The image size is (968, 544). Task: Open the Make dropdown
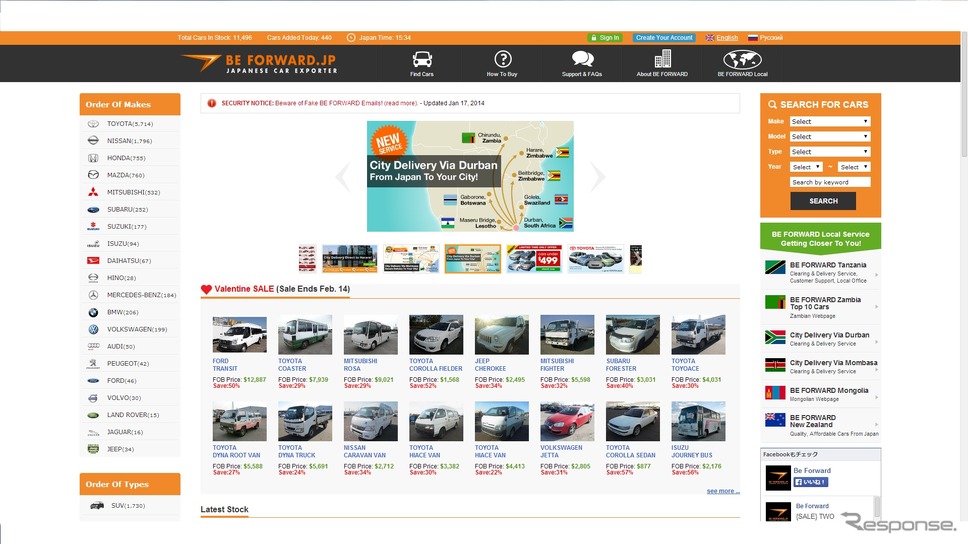coord(830,122)
